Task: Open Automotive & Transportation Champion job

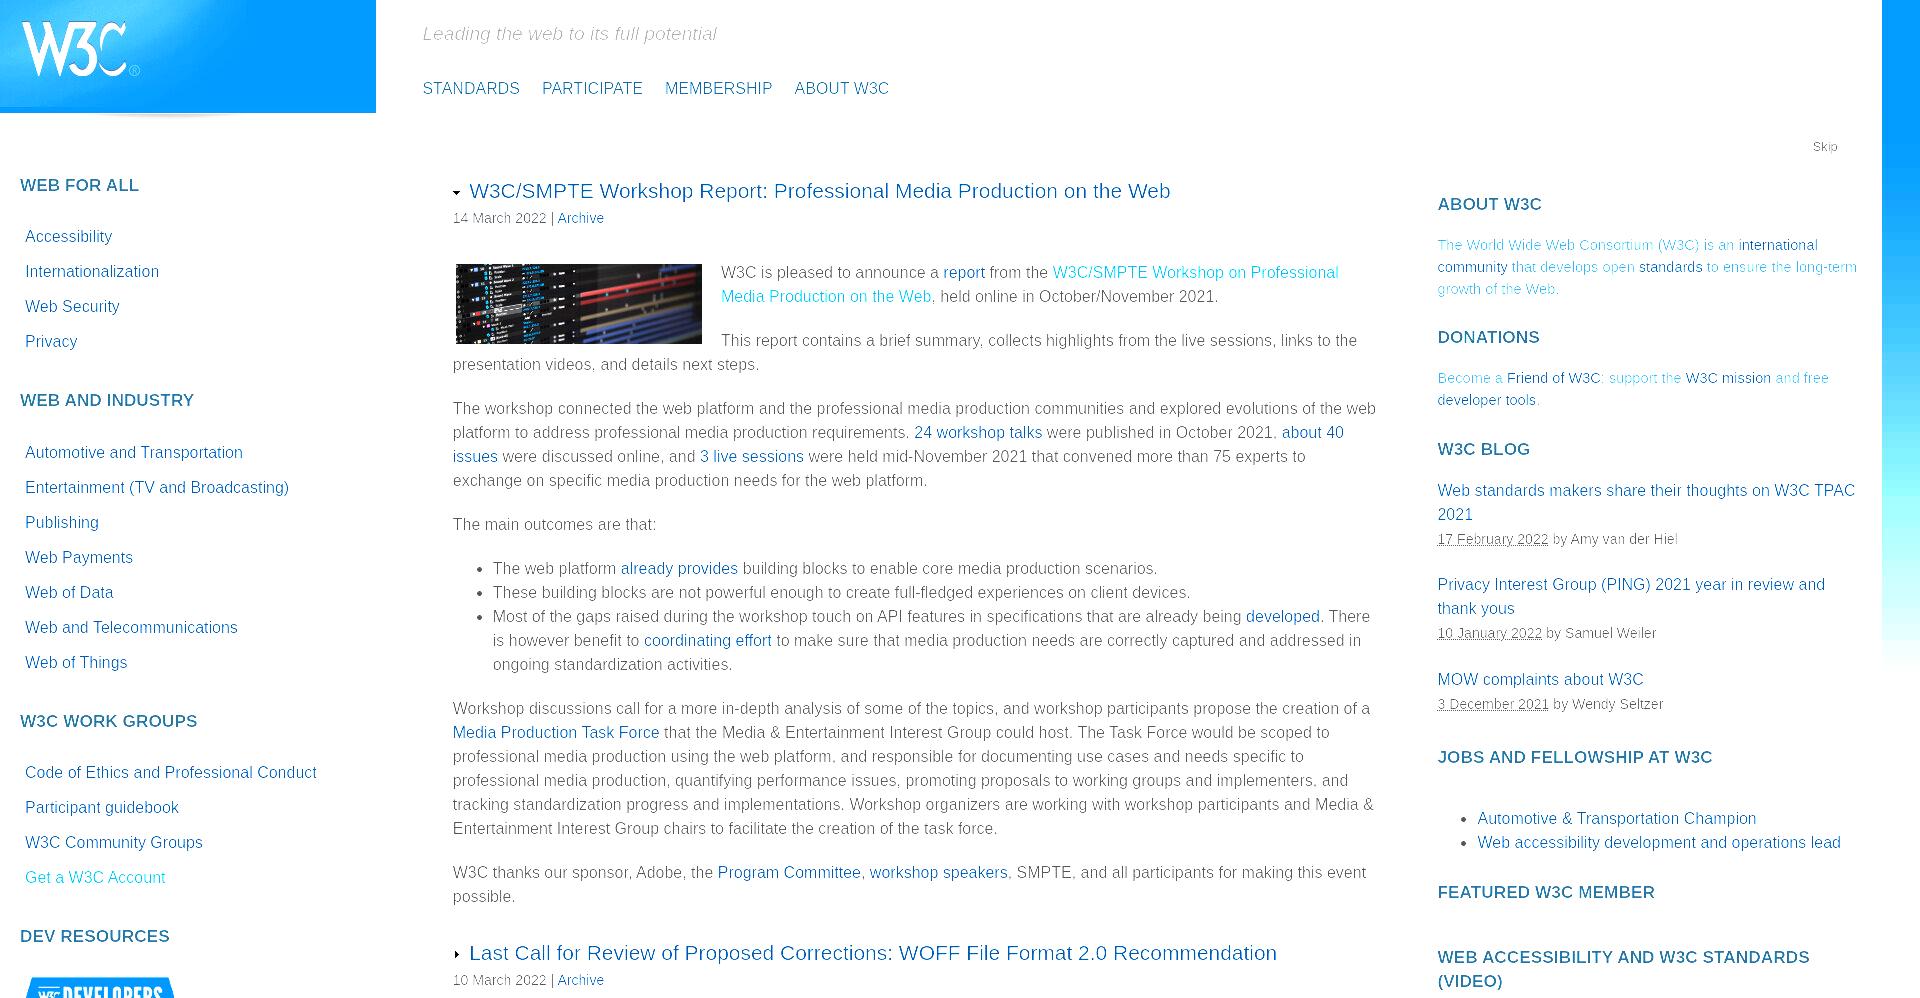Action: (x=1617, y=818)
